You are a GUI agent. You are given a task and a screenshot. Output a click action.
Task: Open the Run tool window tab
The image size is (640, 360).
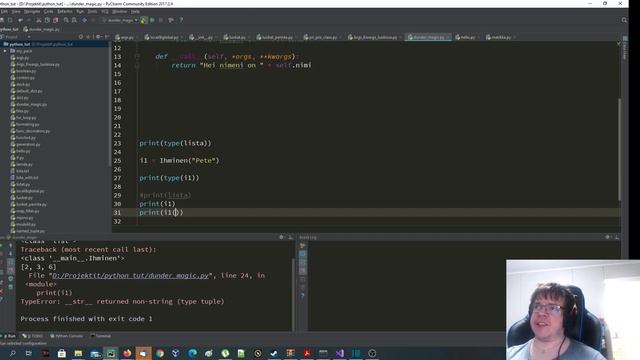tap(9, 336)
